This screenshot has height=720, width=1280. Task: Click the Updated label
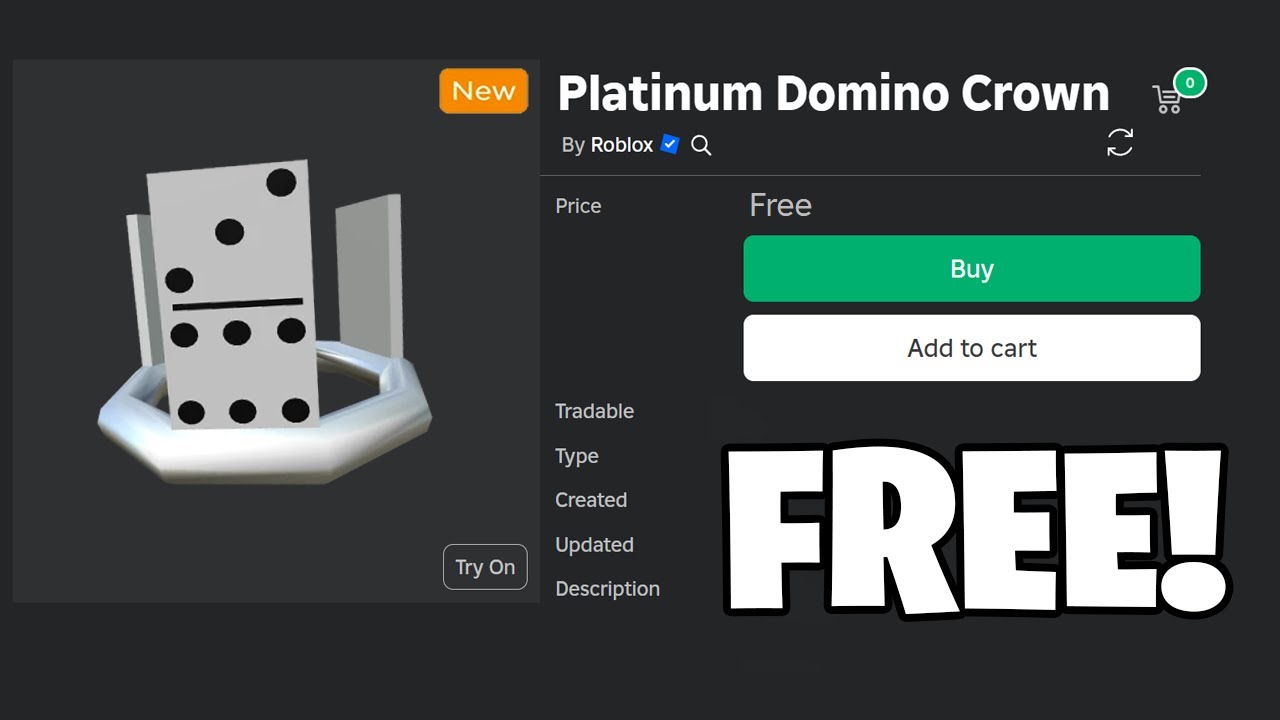click(x=594, y=545)
